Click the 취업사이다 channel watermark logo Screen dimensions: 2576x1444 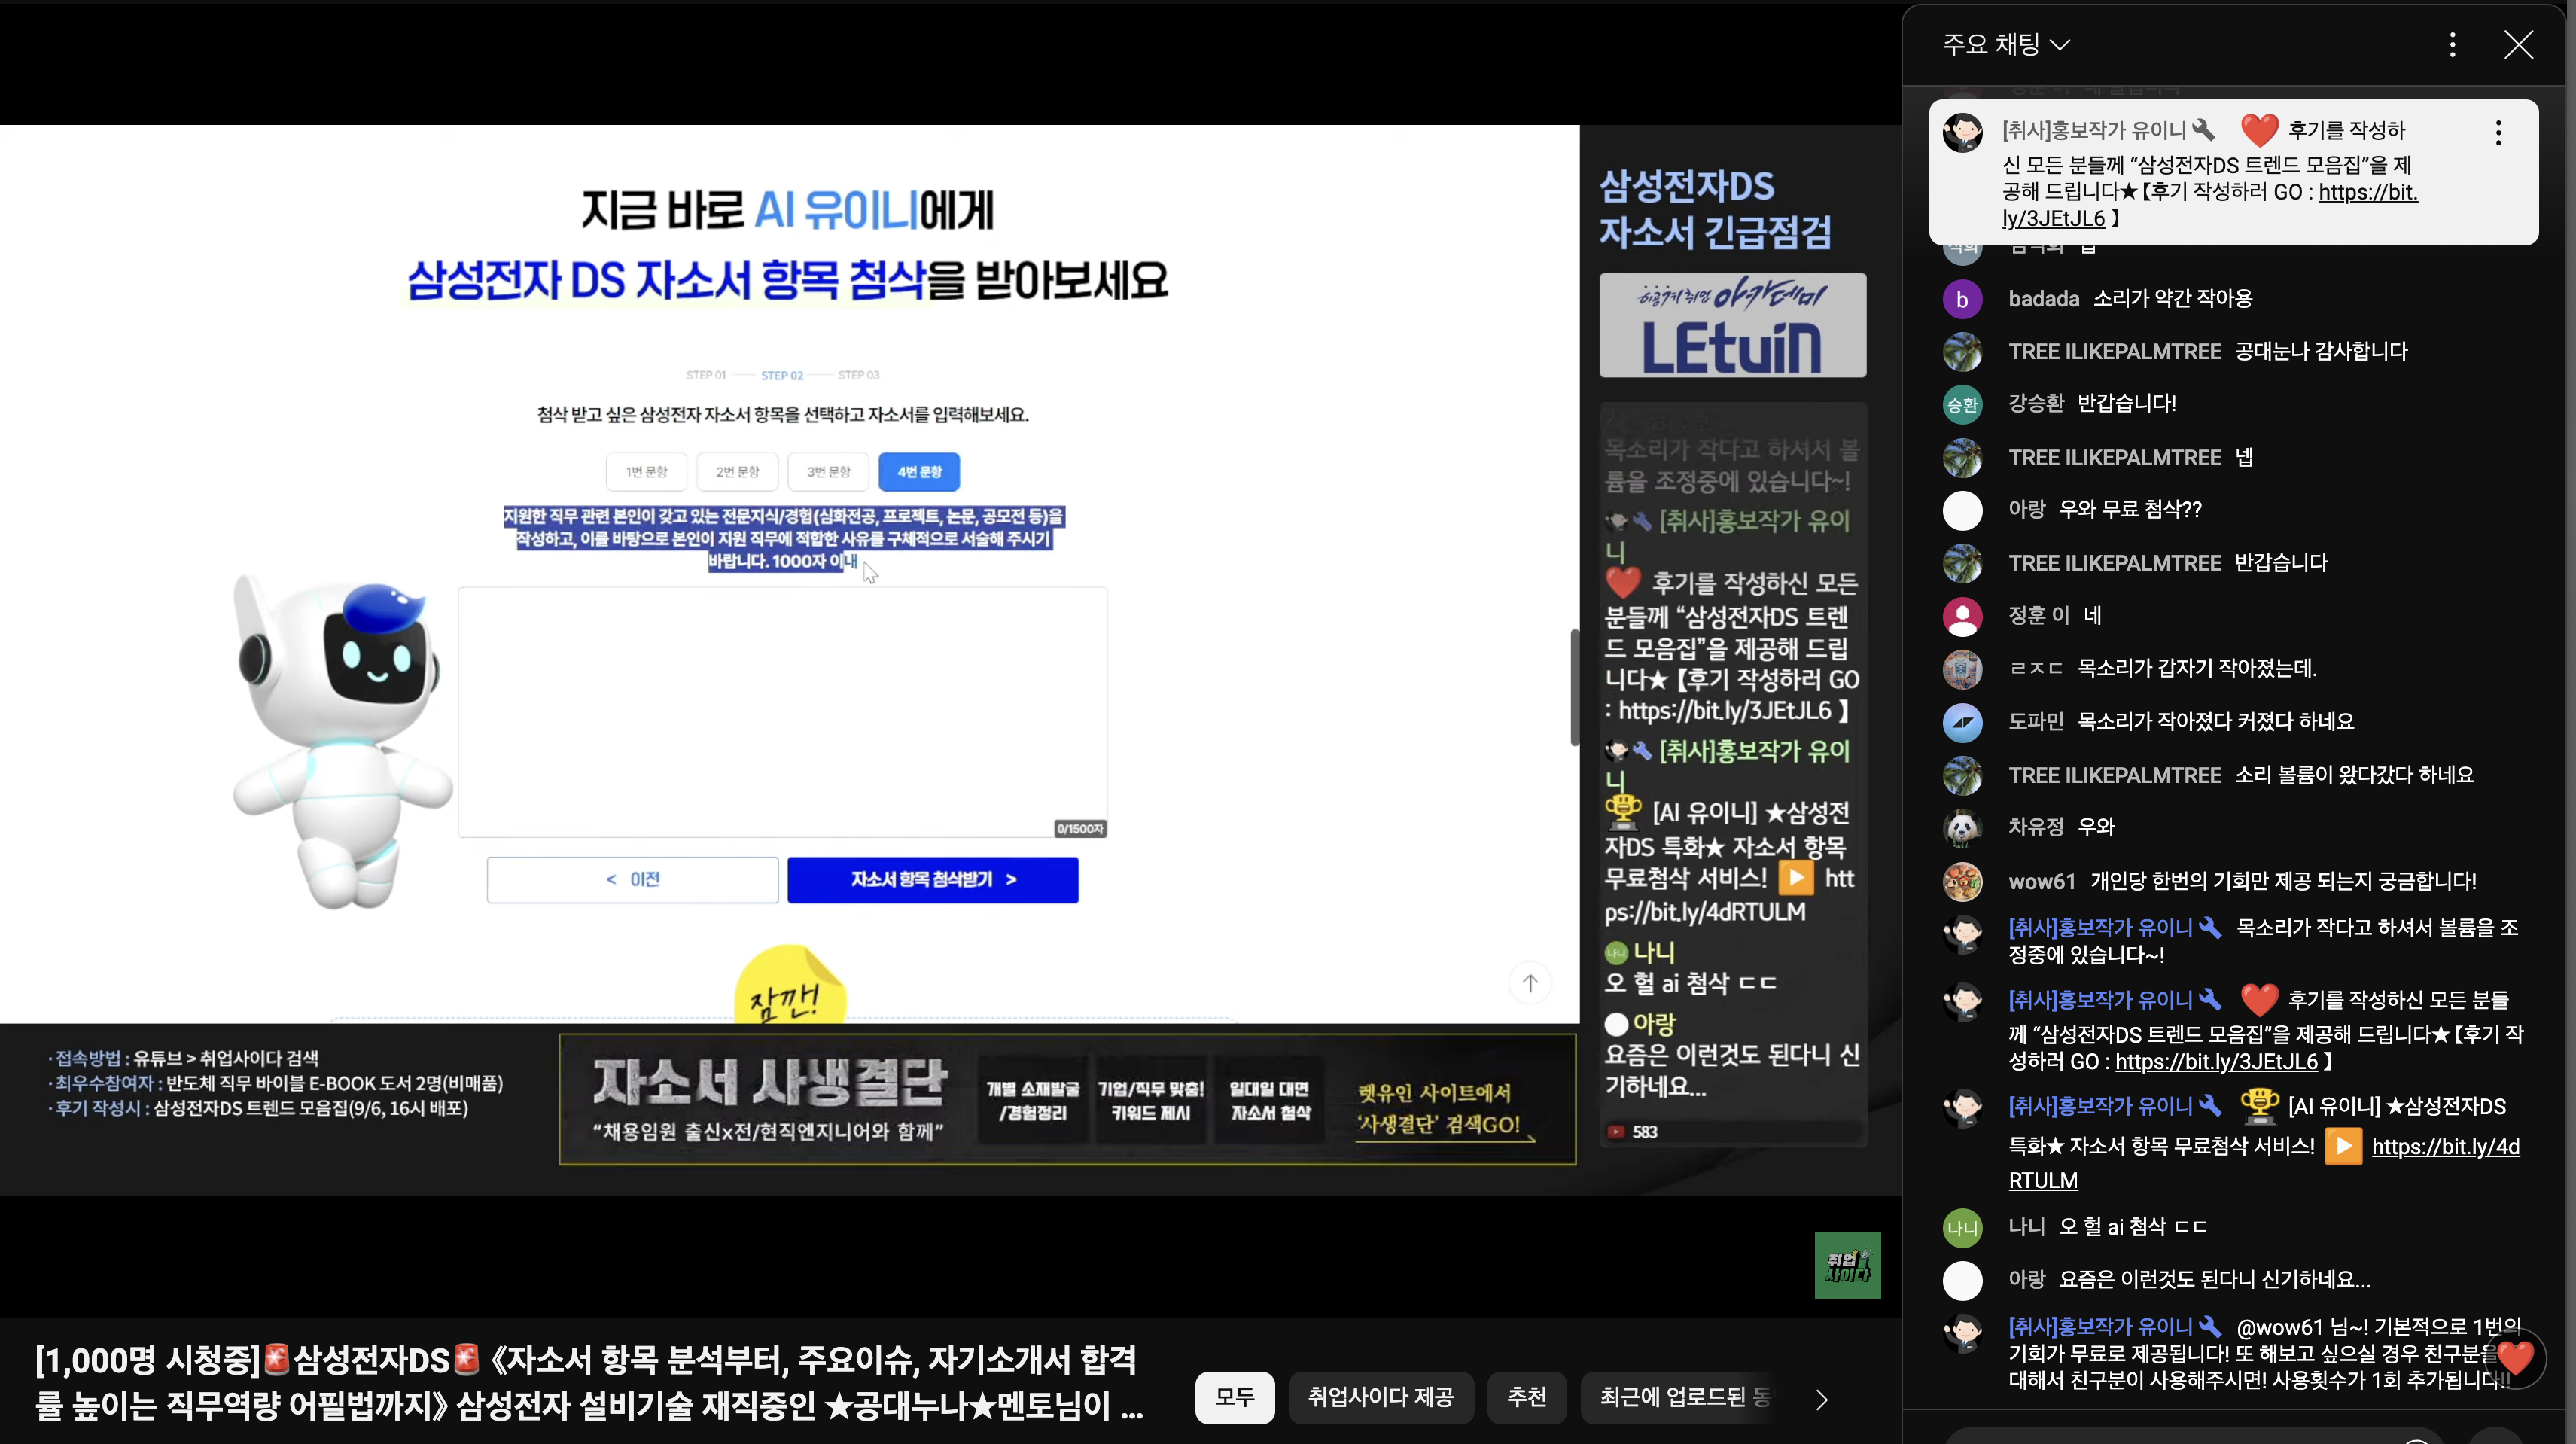click(x=1847, y=1265)
